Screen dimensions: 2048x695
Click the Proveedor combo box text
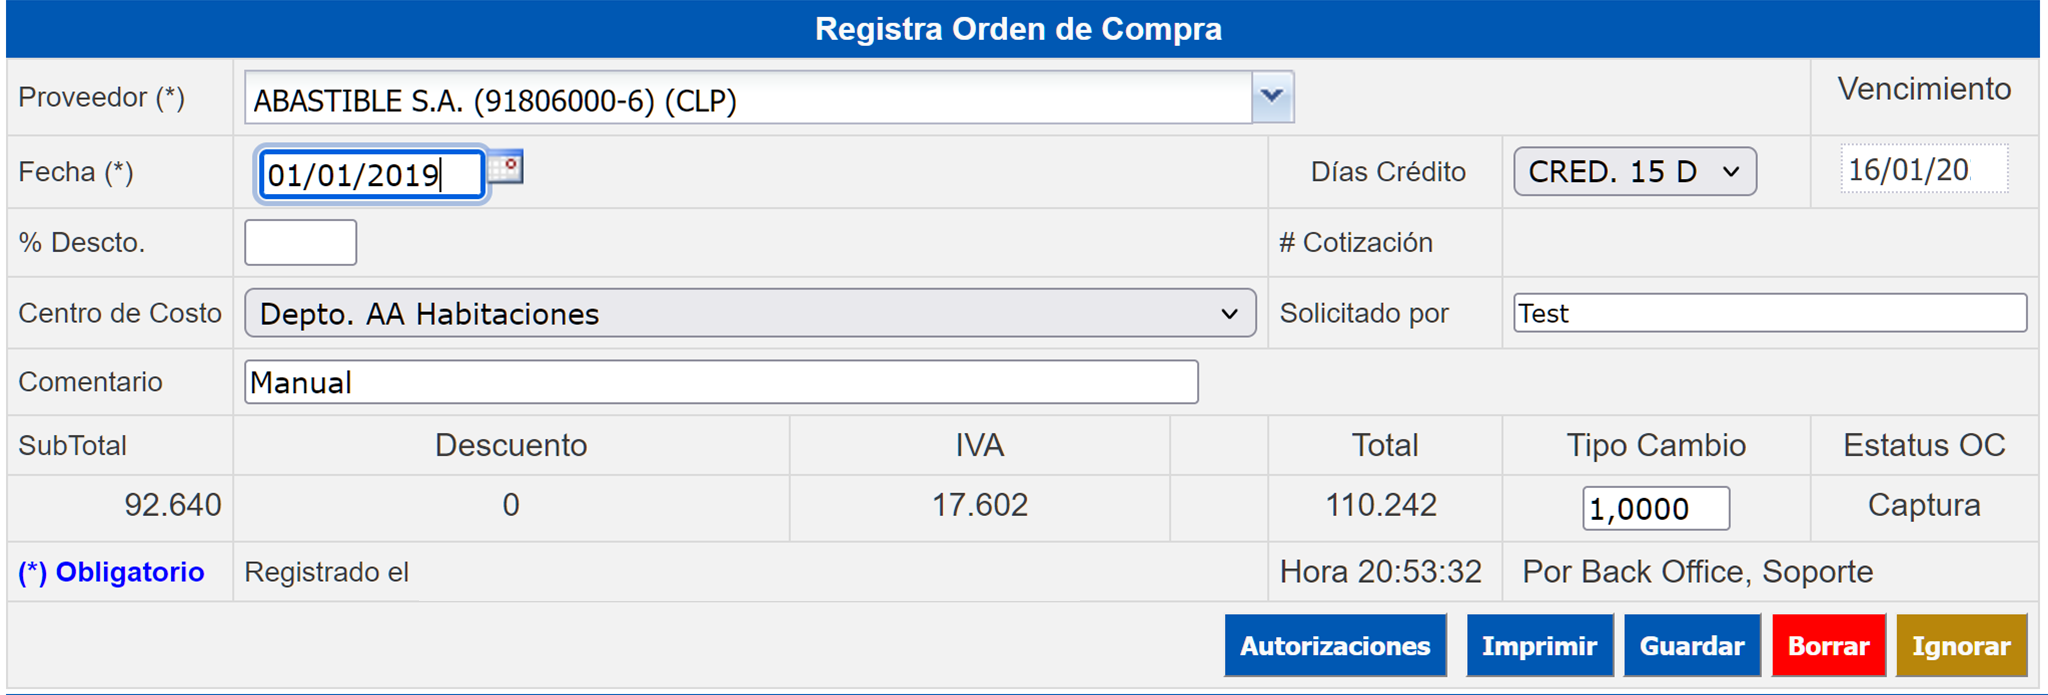pos(747,99)
